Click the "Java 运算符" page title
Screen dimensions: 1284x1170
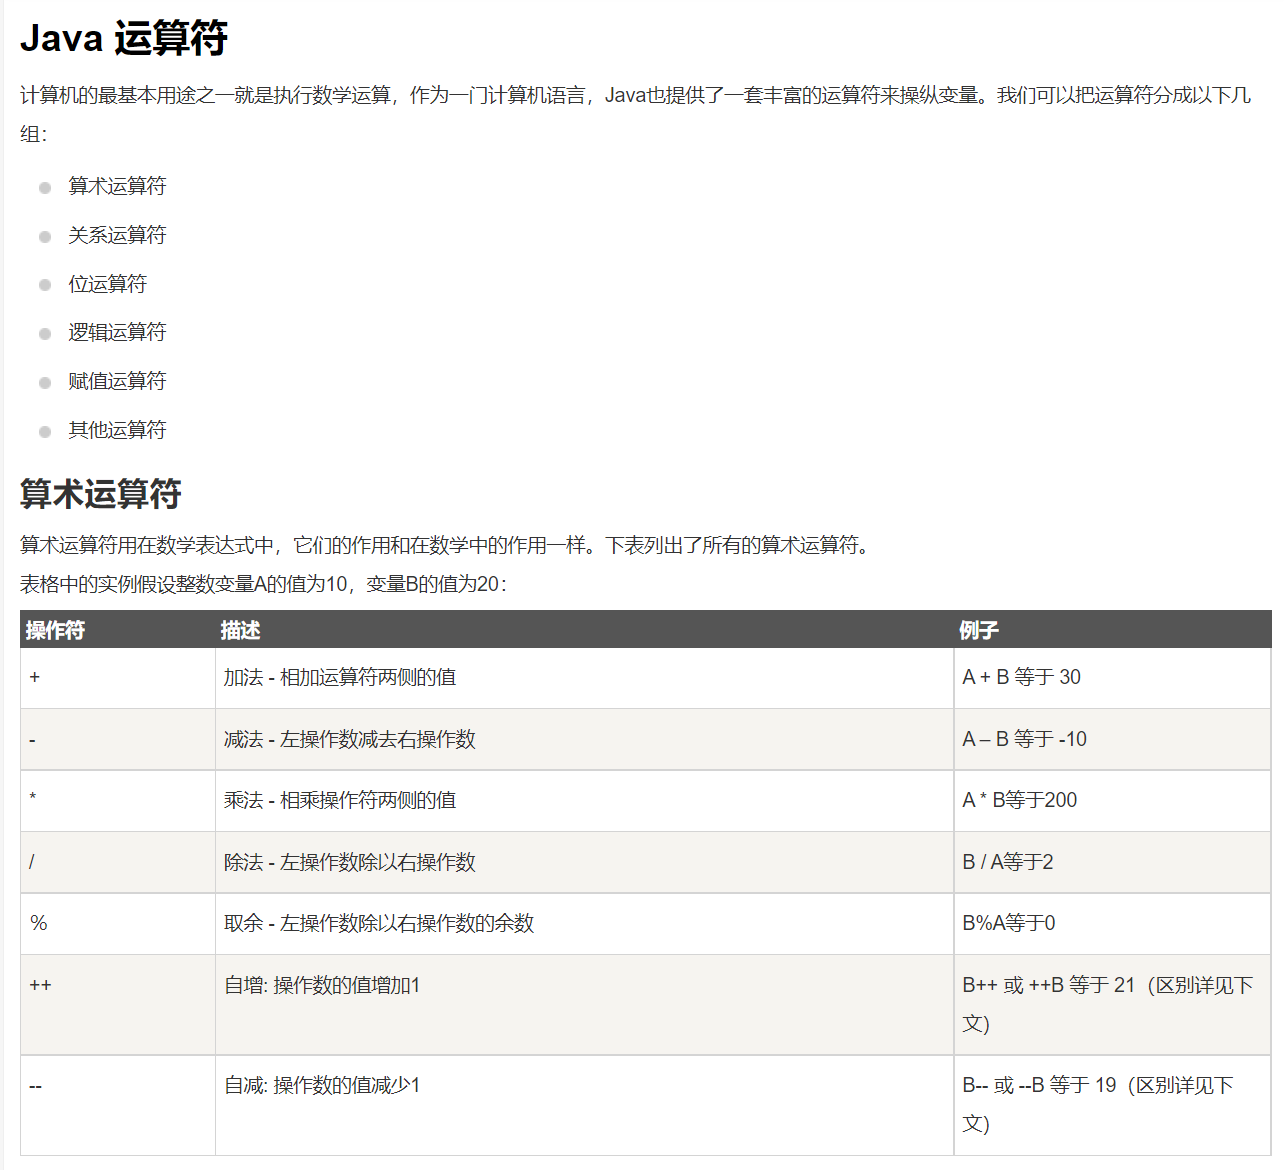(x=124, y=38)
